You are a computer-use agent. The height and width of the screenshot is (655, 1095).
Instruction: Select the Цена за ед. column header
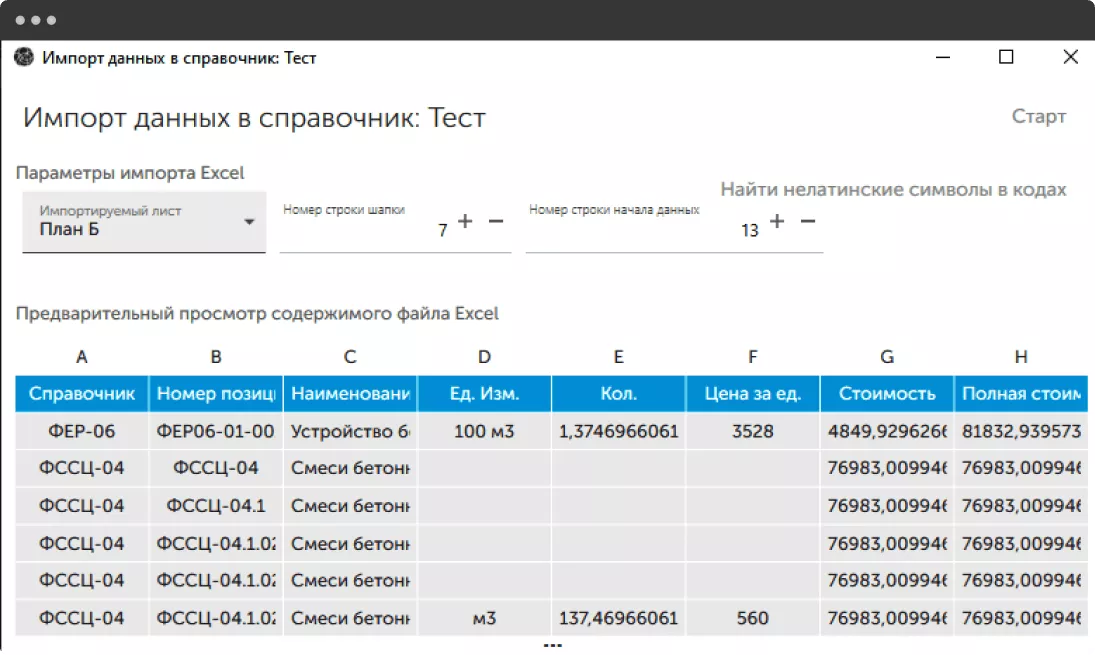click(x=752, y=394)
